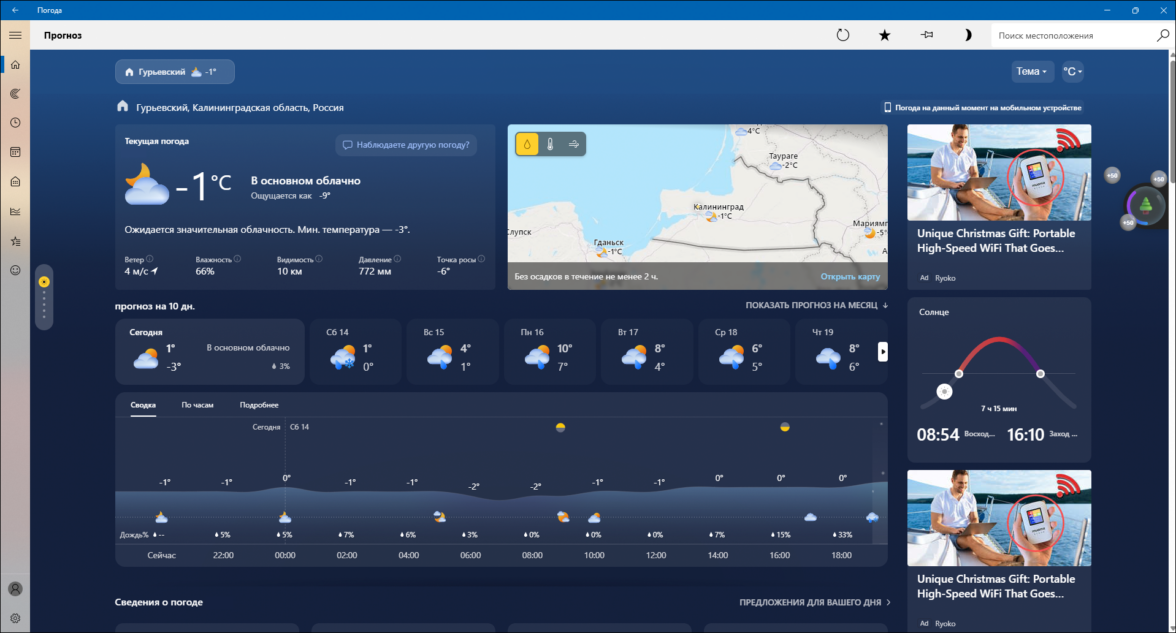Image resolution: width=1176 pixels, height=633 pixels.
Task: Add location to favorites with star icon
Action: coord(884,35)
